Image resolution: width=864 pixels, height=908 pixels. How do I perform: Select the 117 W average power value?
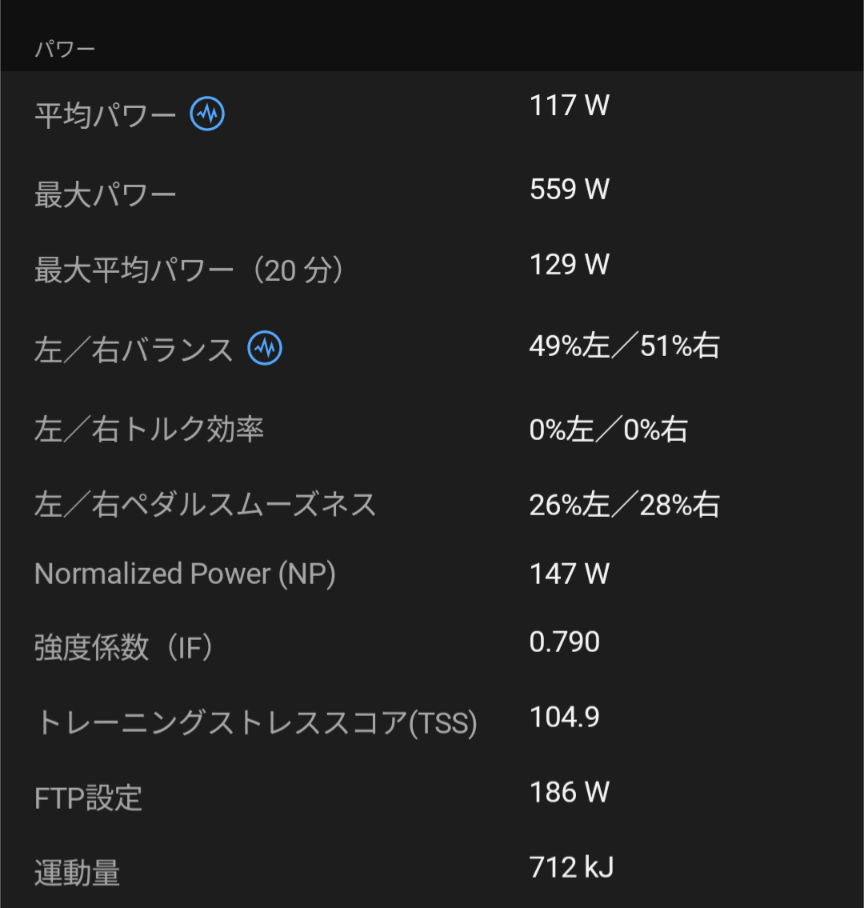pos(569,105)
